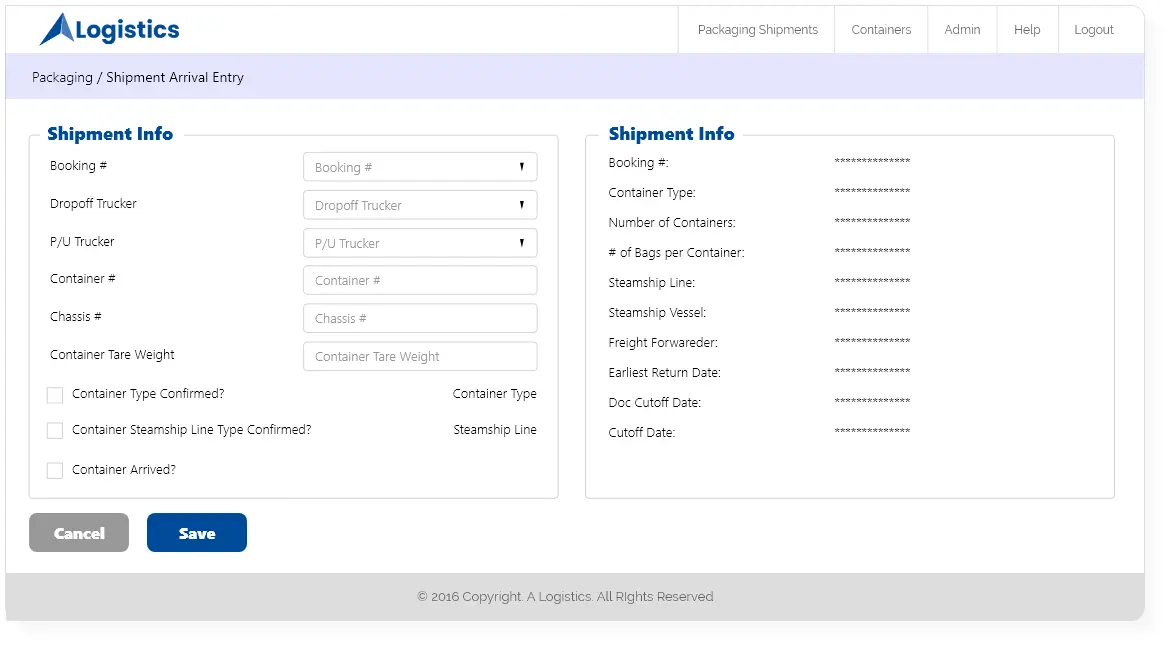Screen dimensions: 1170x646
Task: Click the Container Type text beside checkbox
Action: 495,394
